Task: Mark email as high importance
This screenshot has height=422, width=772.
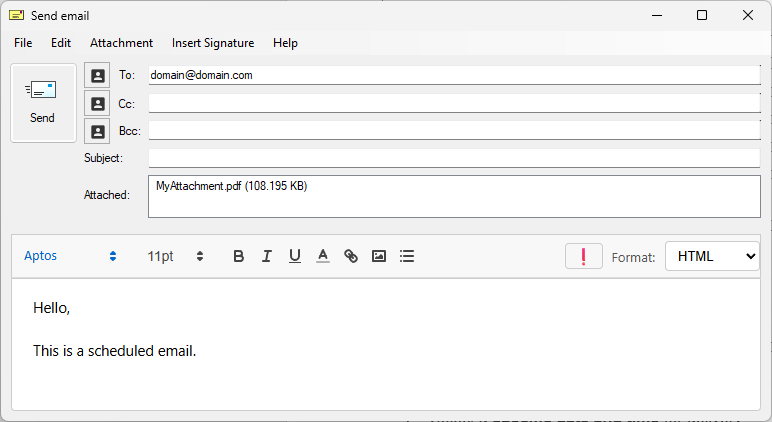Action: click(x=583, y=256)
